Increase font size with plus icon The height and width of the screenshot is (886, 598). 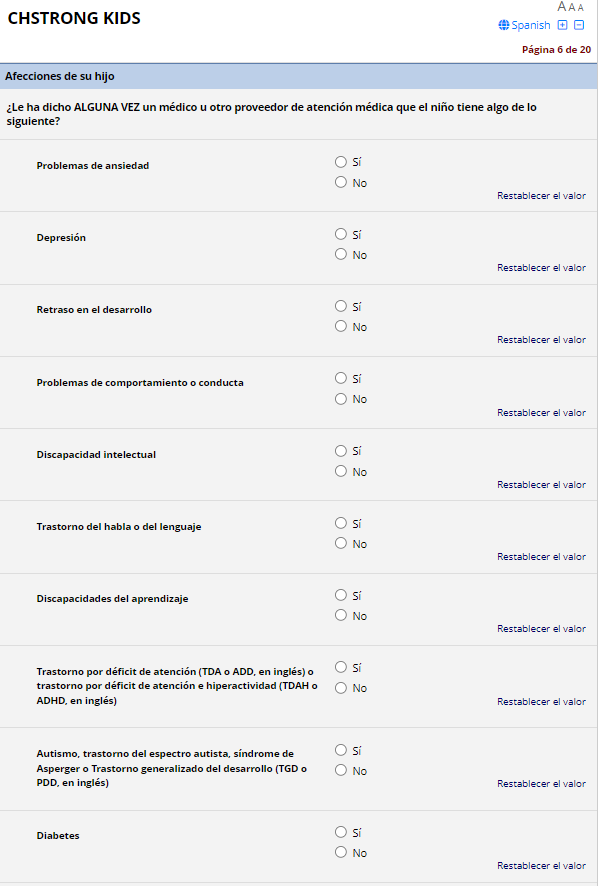562,25
